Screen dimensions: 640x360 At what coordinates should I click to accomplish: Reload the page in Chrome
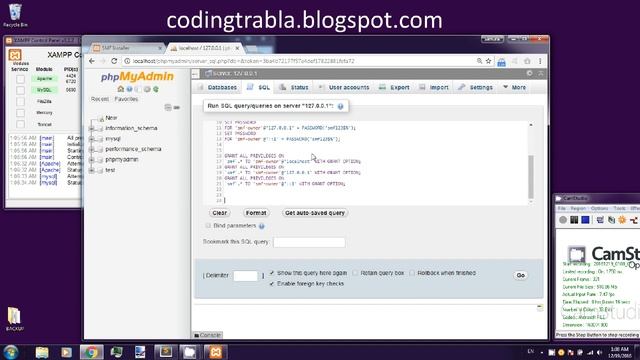click(x=114, y=61)
